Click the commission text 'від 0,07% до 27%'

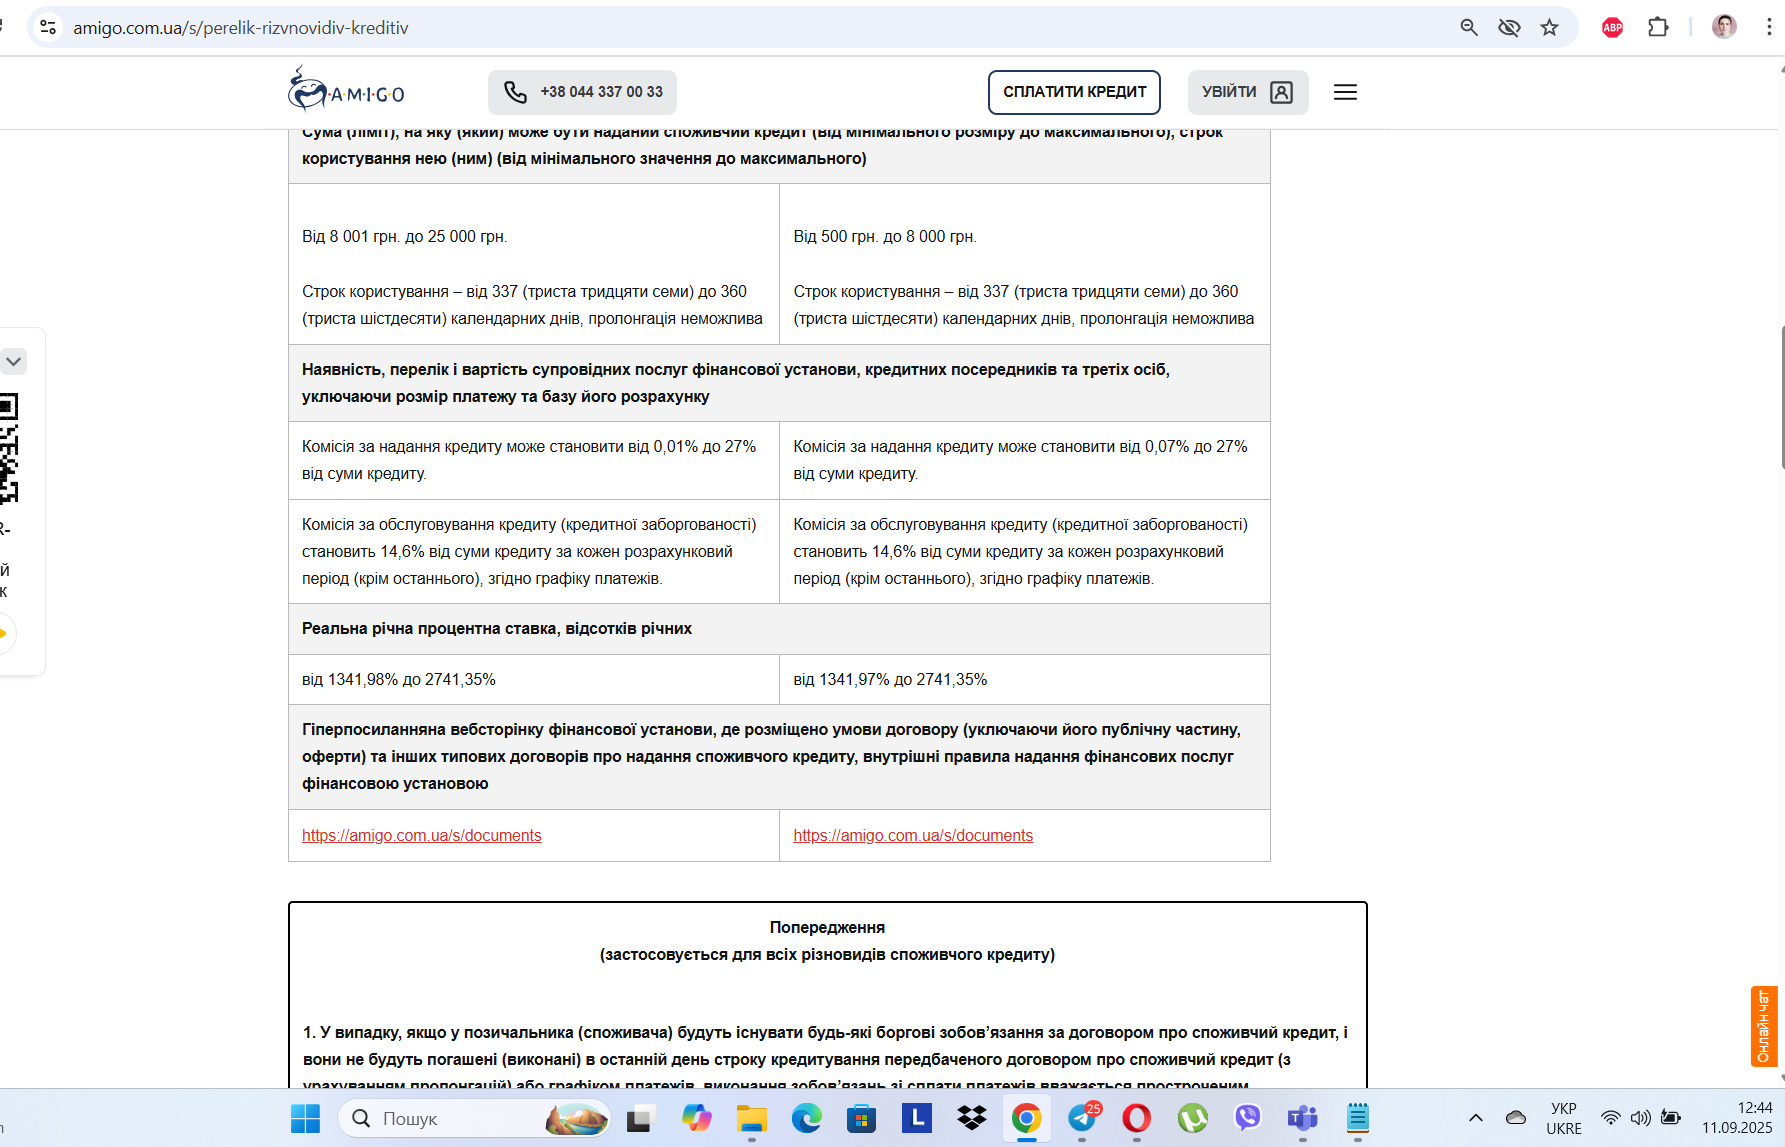pyautogui.click(x=1183, y=447)
